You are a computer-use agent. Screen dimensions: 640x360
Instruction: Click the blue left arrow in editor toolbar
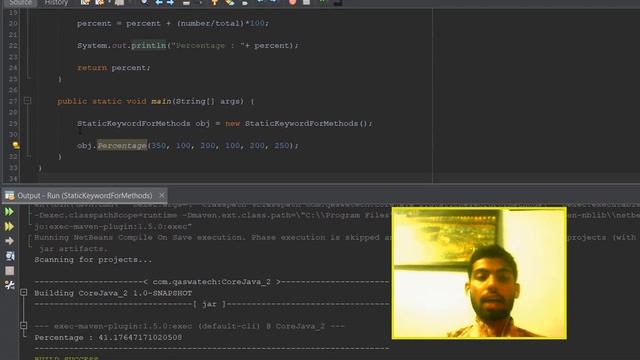(159, 2)
